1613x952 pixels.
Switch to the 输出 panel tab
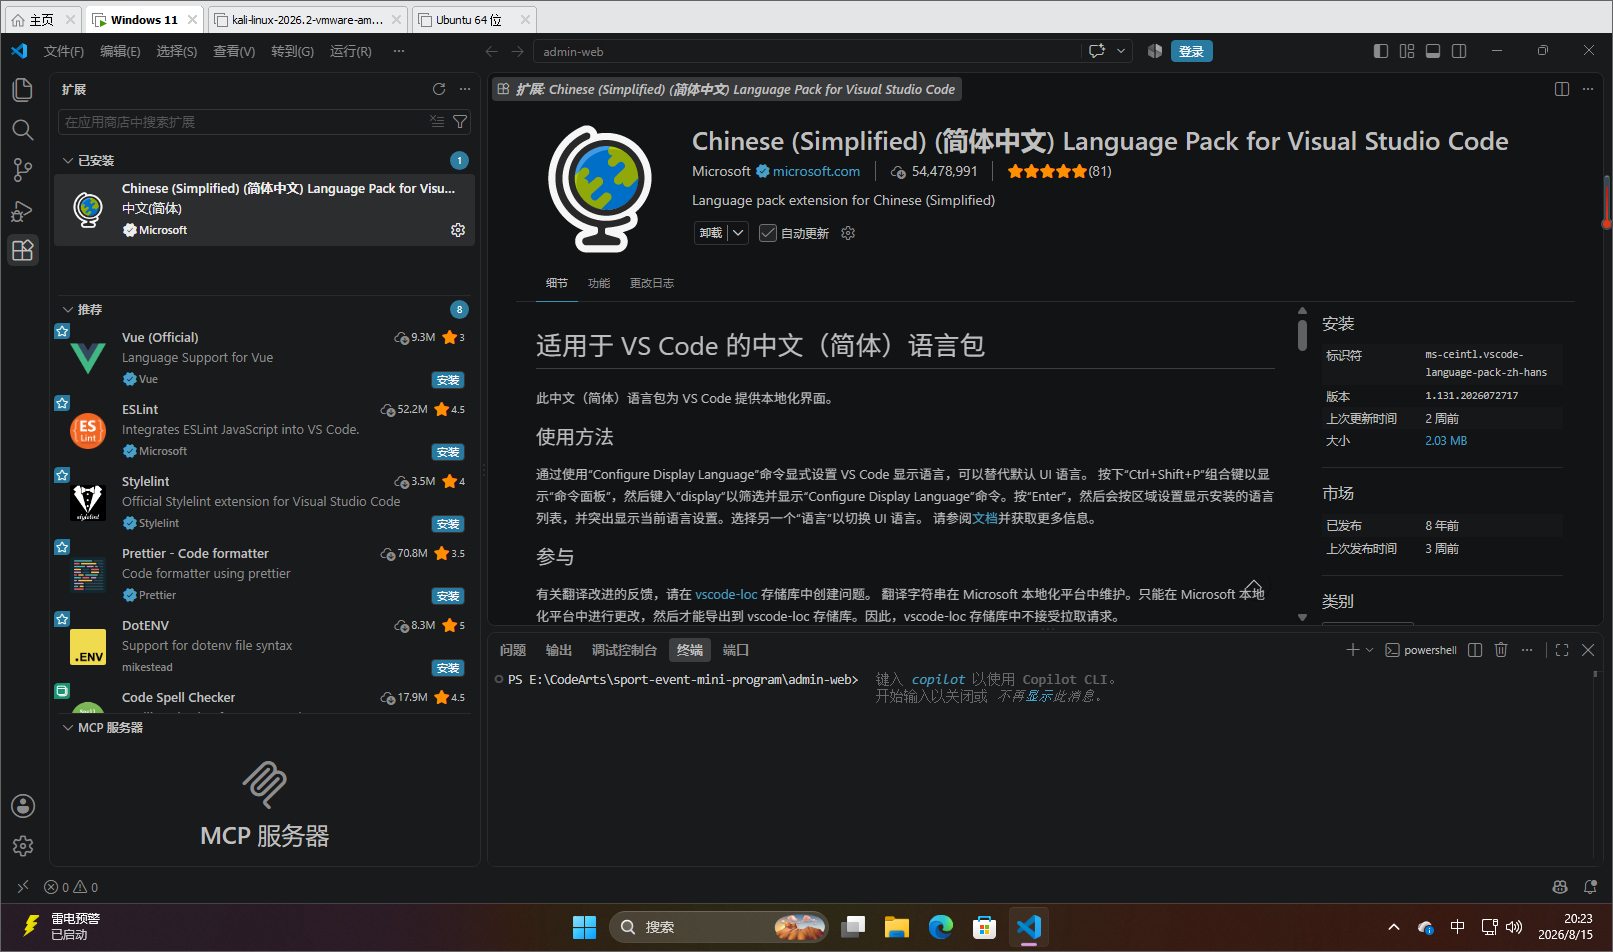[559, 650]
